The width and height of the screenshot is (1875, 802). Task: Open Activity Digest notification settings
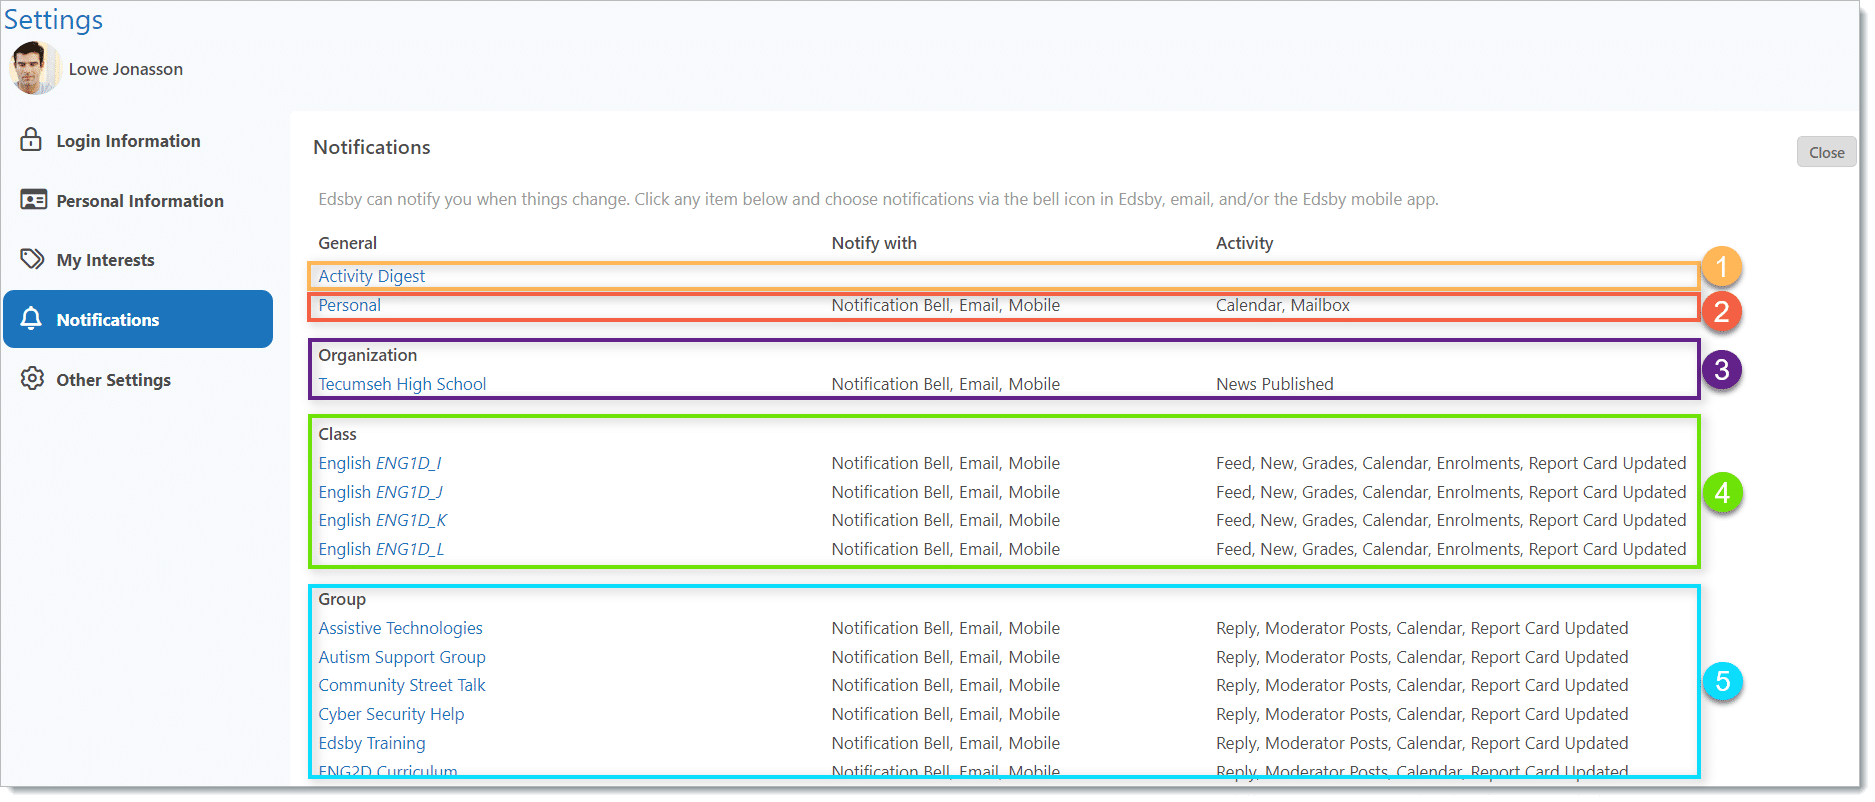point(371,276)
